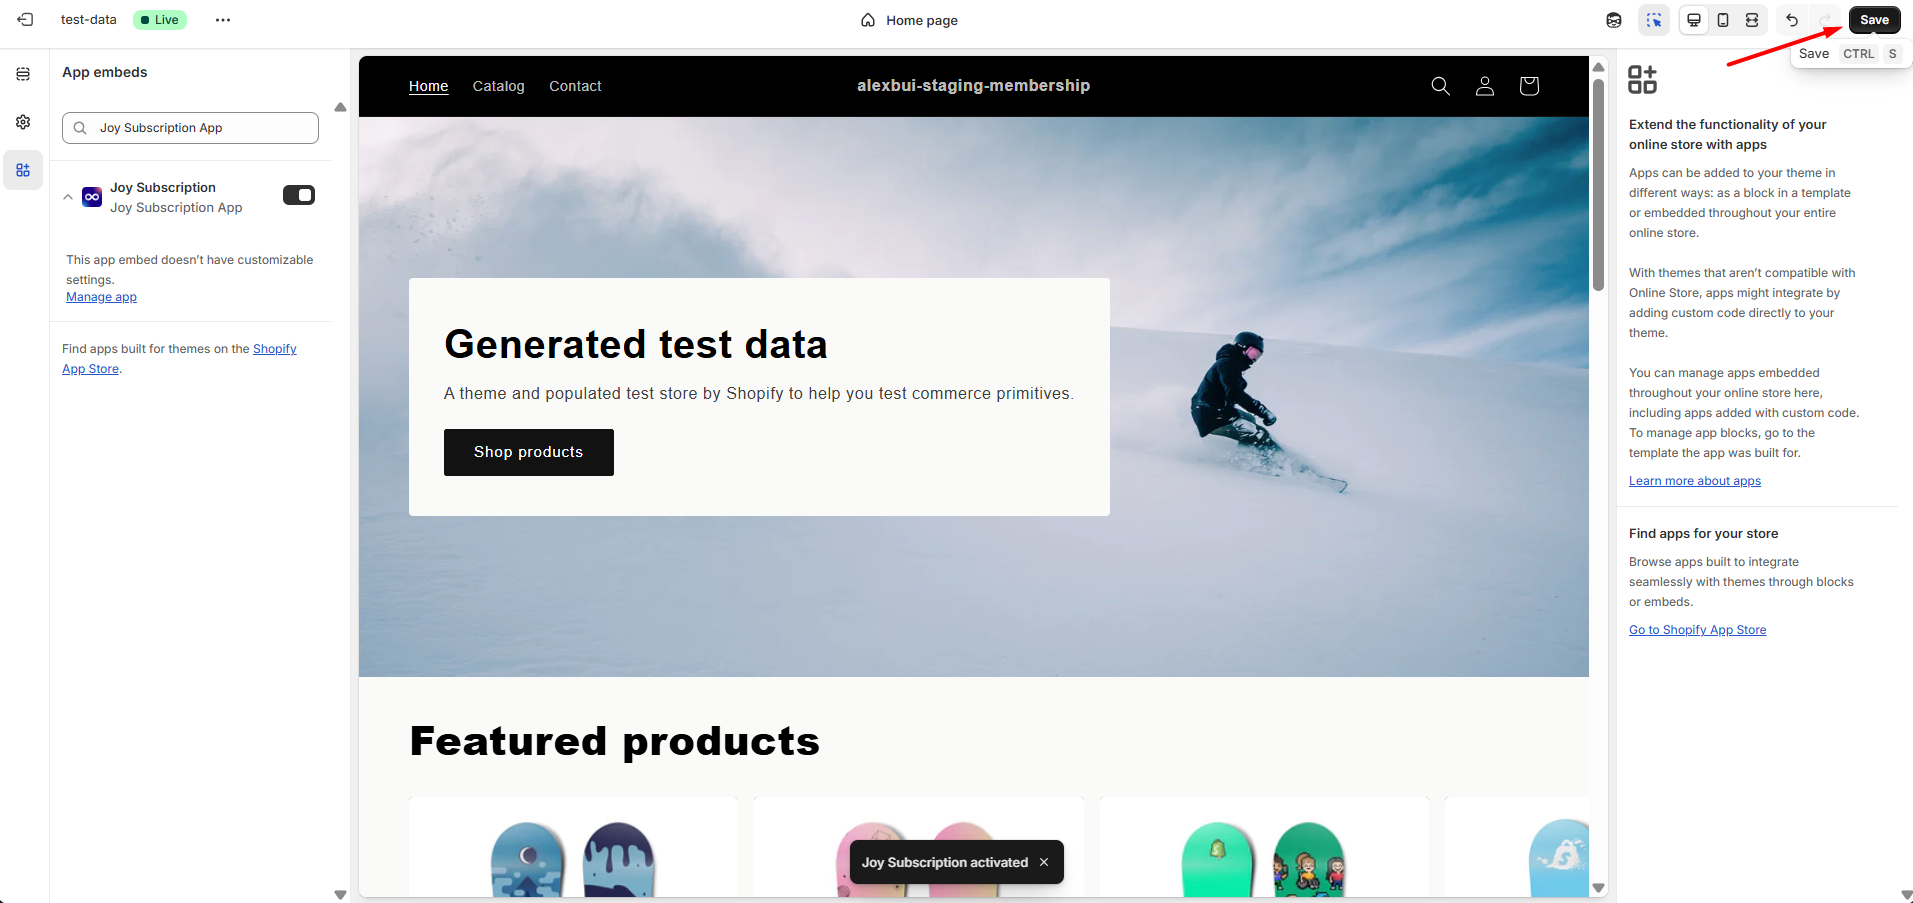The width and height of the screenshot is (1913, 903).
Task: Open the cart icon in store header
Action: (x=1529, y=86)
